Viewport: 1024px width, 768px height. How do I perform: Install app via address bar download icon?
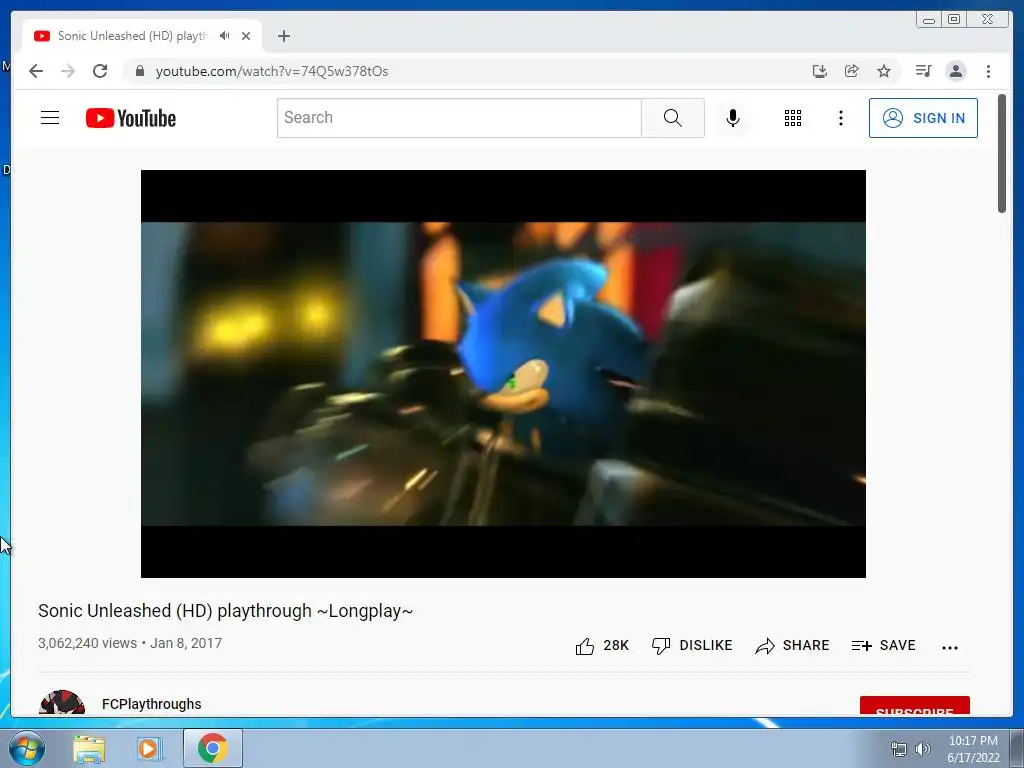(x=820, y=71)
